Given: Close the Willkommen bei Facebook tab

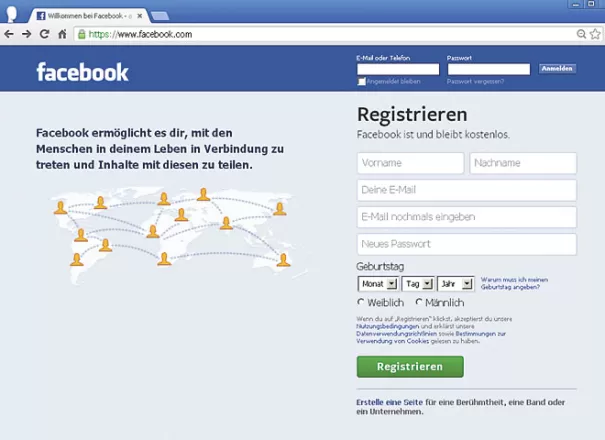Looking at the screenshot, I should (x=140, y=16).
